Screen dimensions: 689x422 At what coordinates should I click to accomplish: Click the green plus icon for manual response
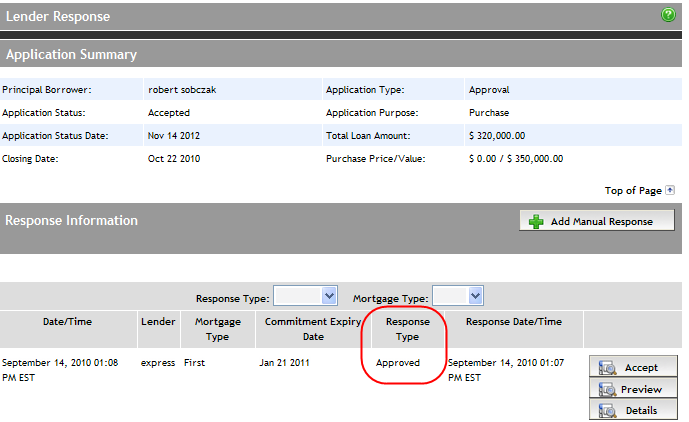536,221
